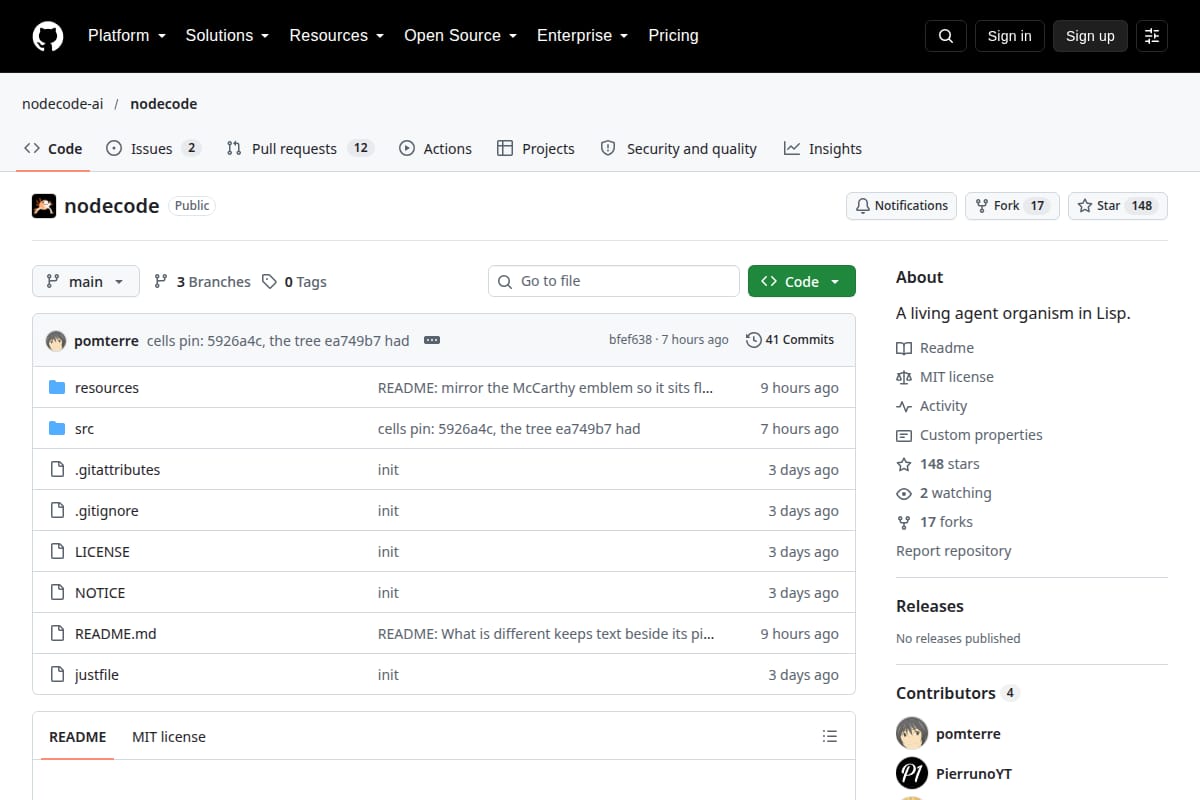Click the .gitattributes file icon

click(x=57, y=470)
